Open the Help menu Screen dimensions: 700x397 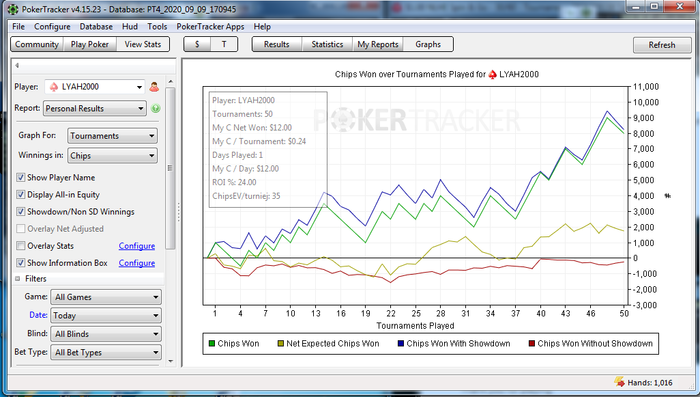tap(262, 26)
